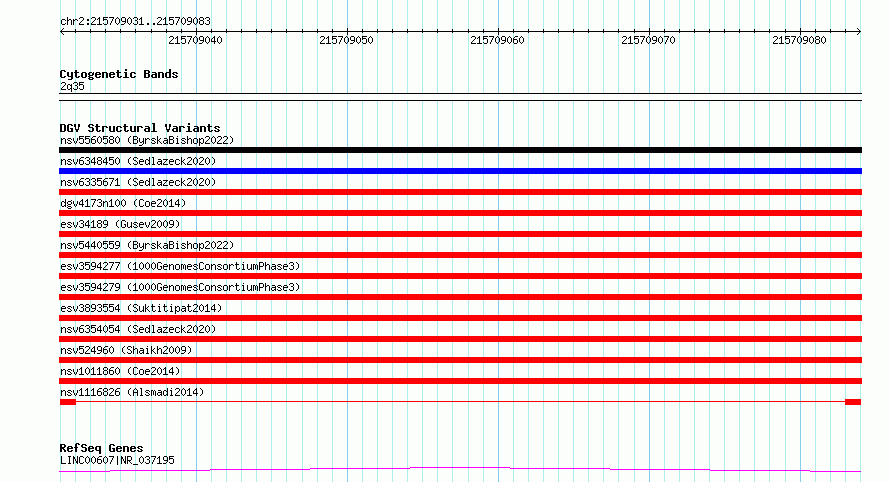
Task: Click the red bar under nsv6354054
Action: (460, 339)
